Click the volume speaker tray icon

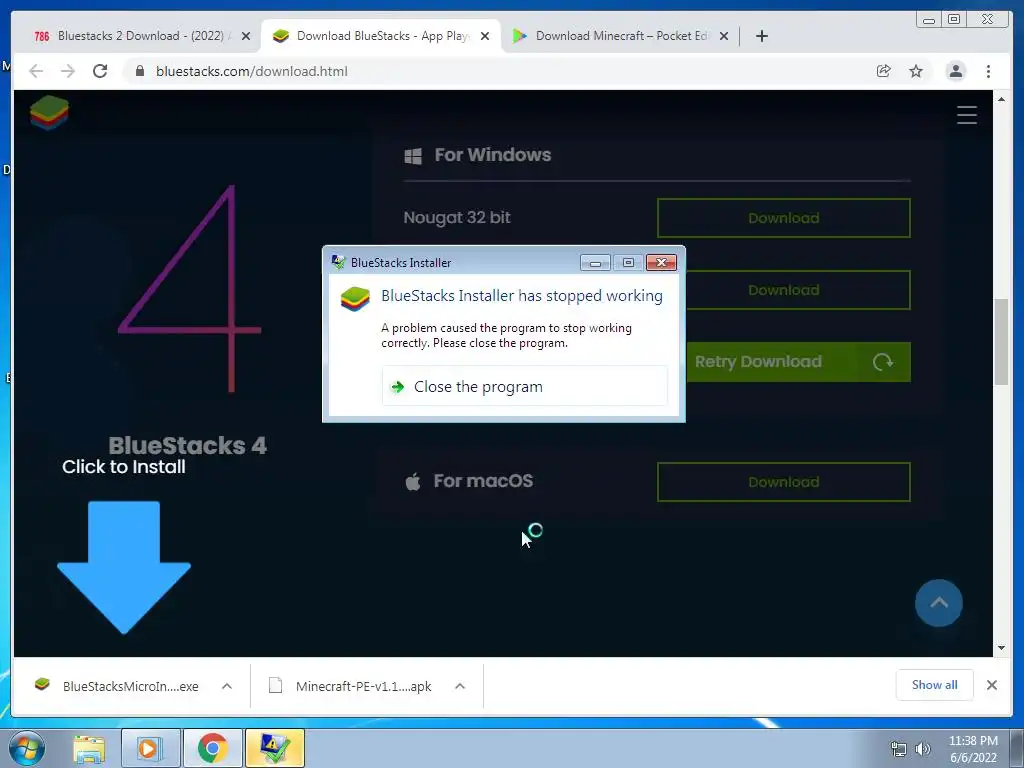pyautogui.click(x=923, y=749)
